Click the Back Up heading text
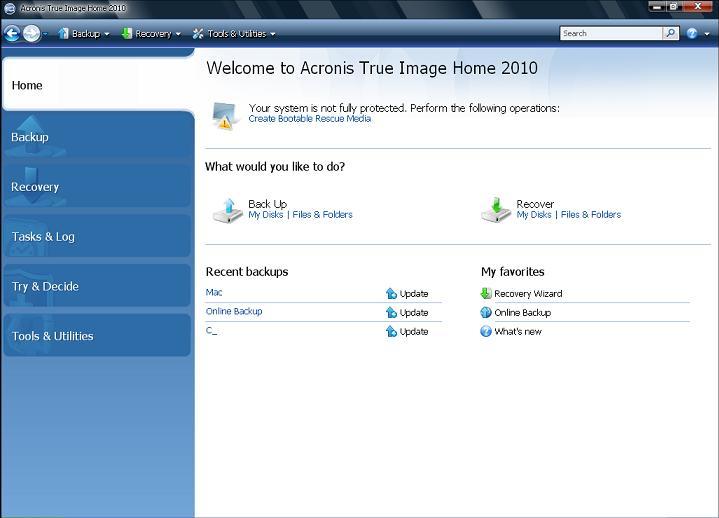The height and width of the screenshot is (518, 719). [267, 204]
